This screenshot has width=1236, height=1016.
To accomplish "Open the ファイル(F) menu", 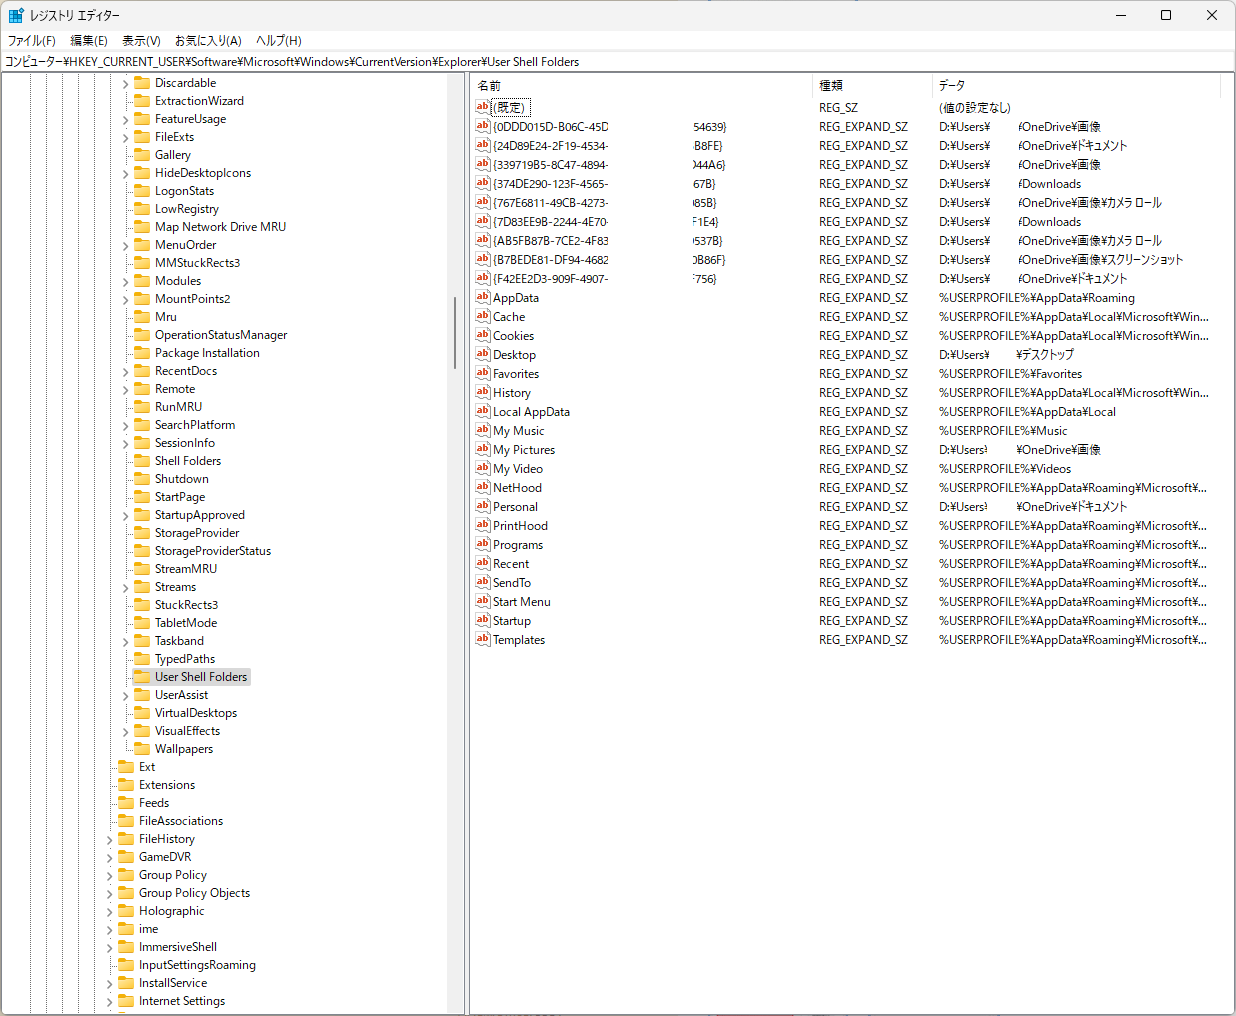I will coord(32,41).
